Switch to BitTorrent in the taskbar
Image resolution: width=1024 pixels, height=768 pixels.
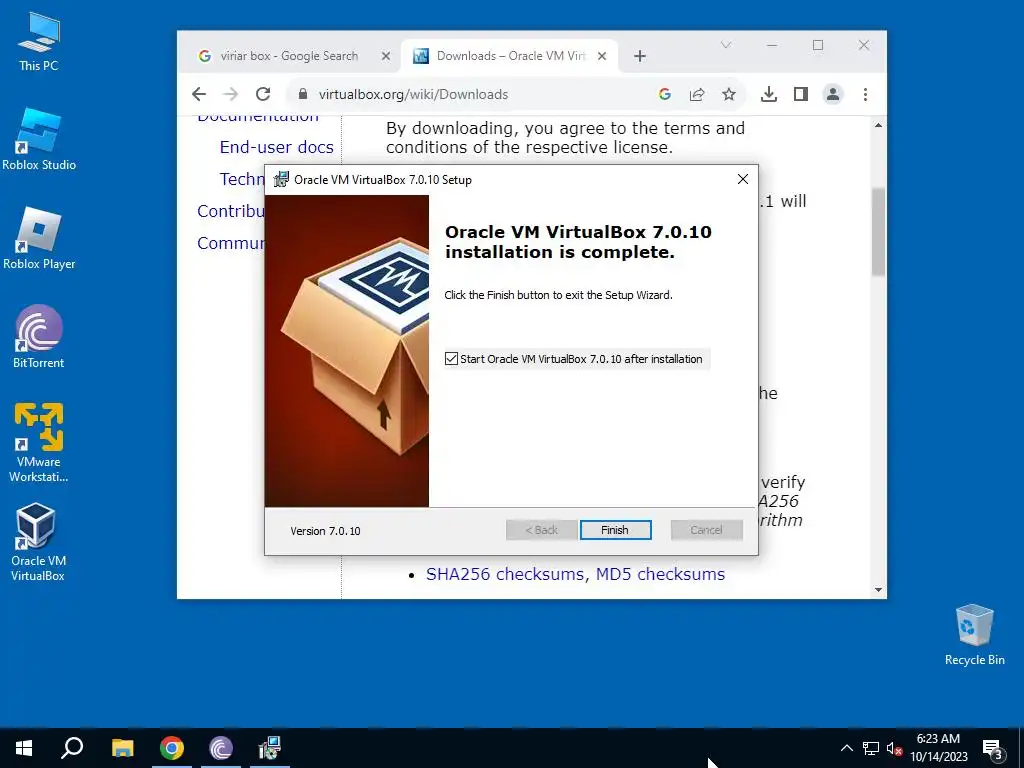(x=221, y=748)
